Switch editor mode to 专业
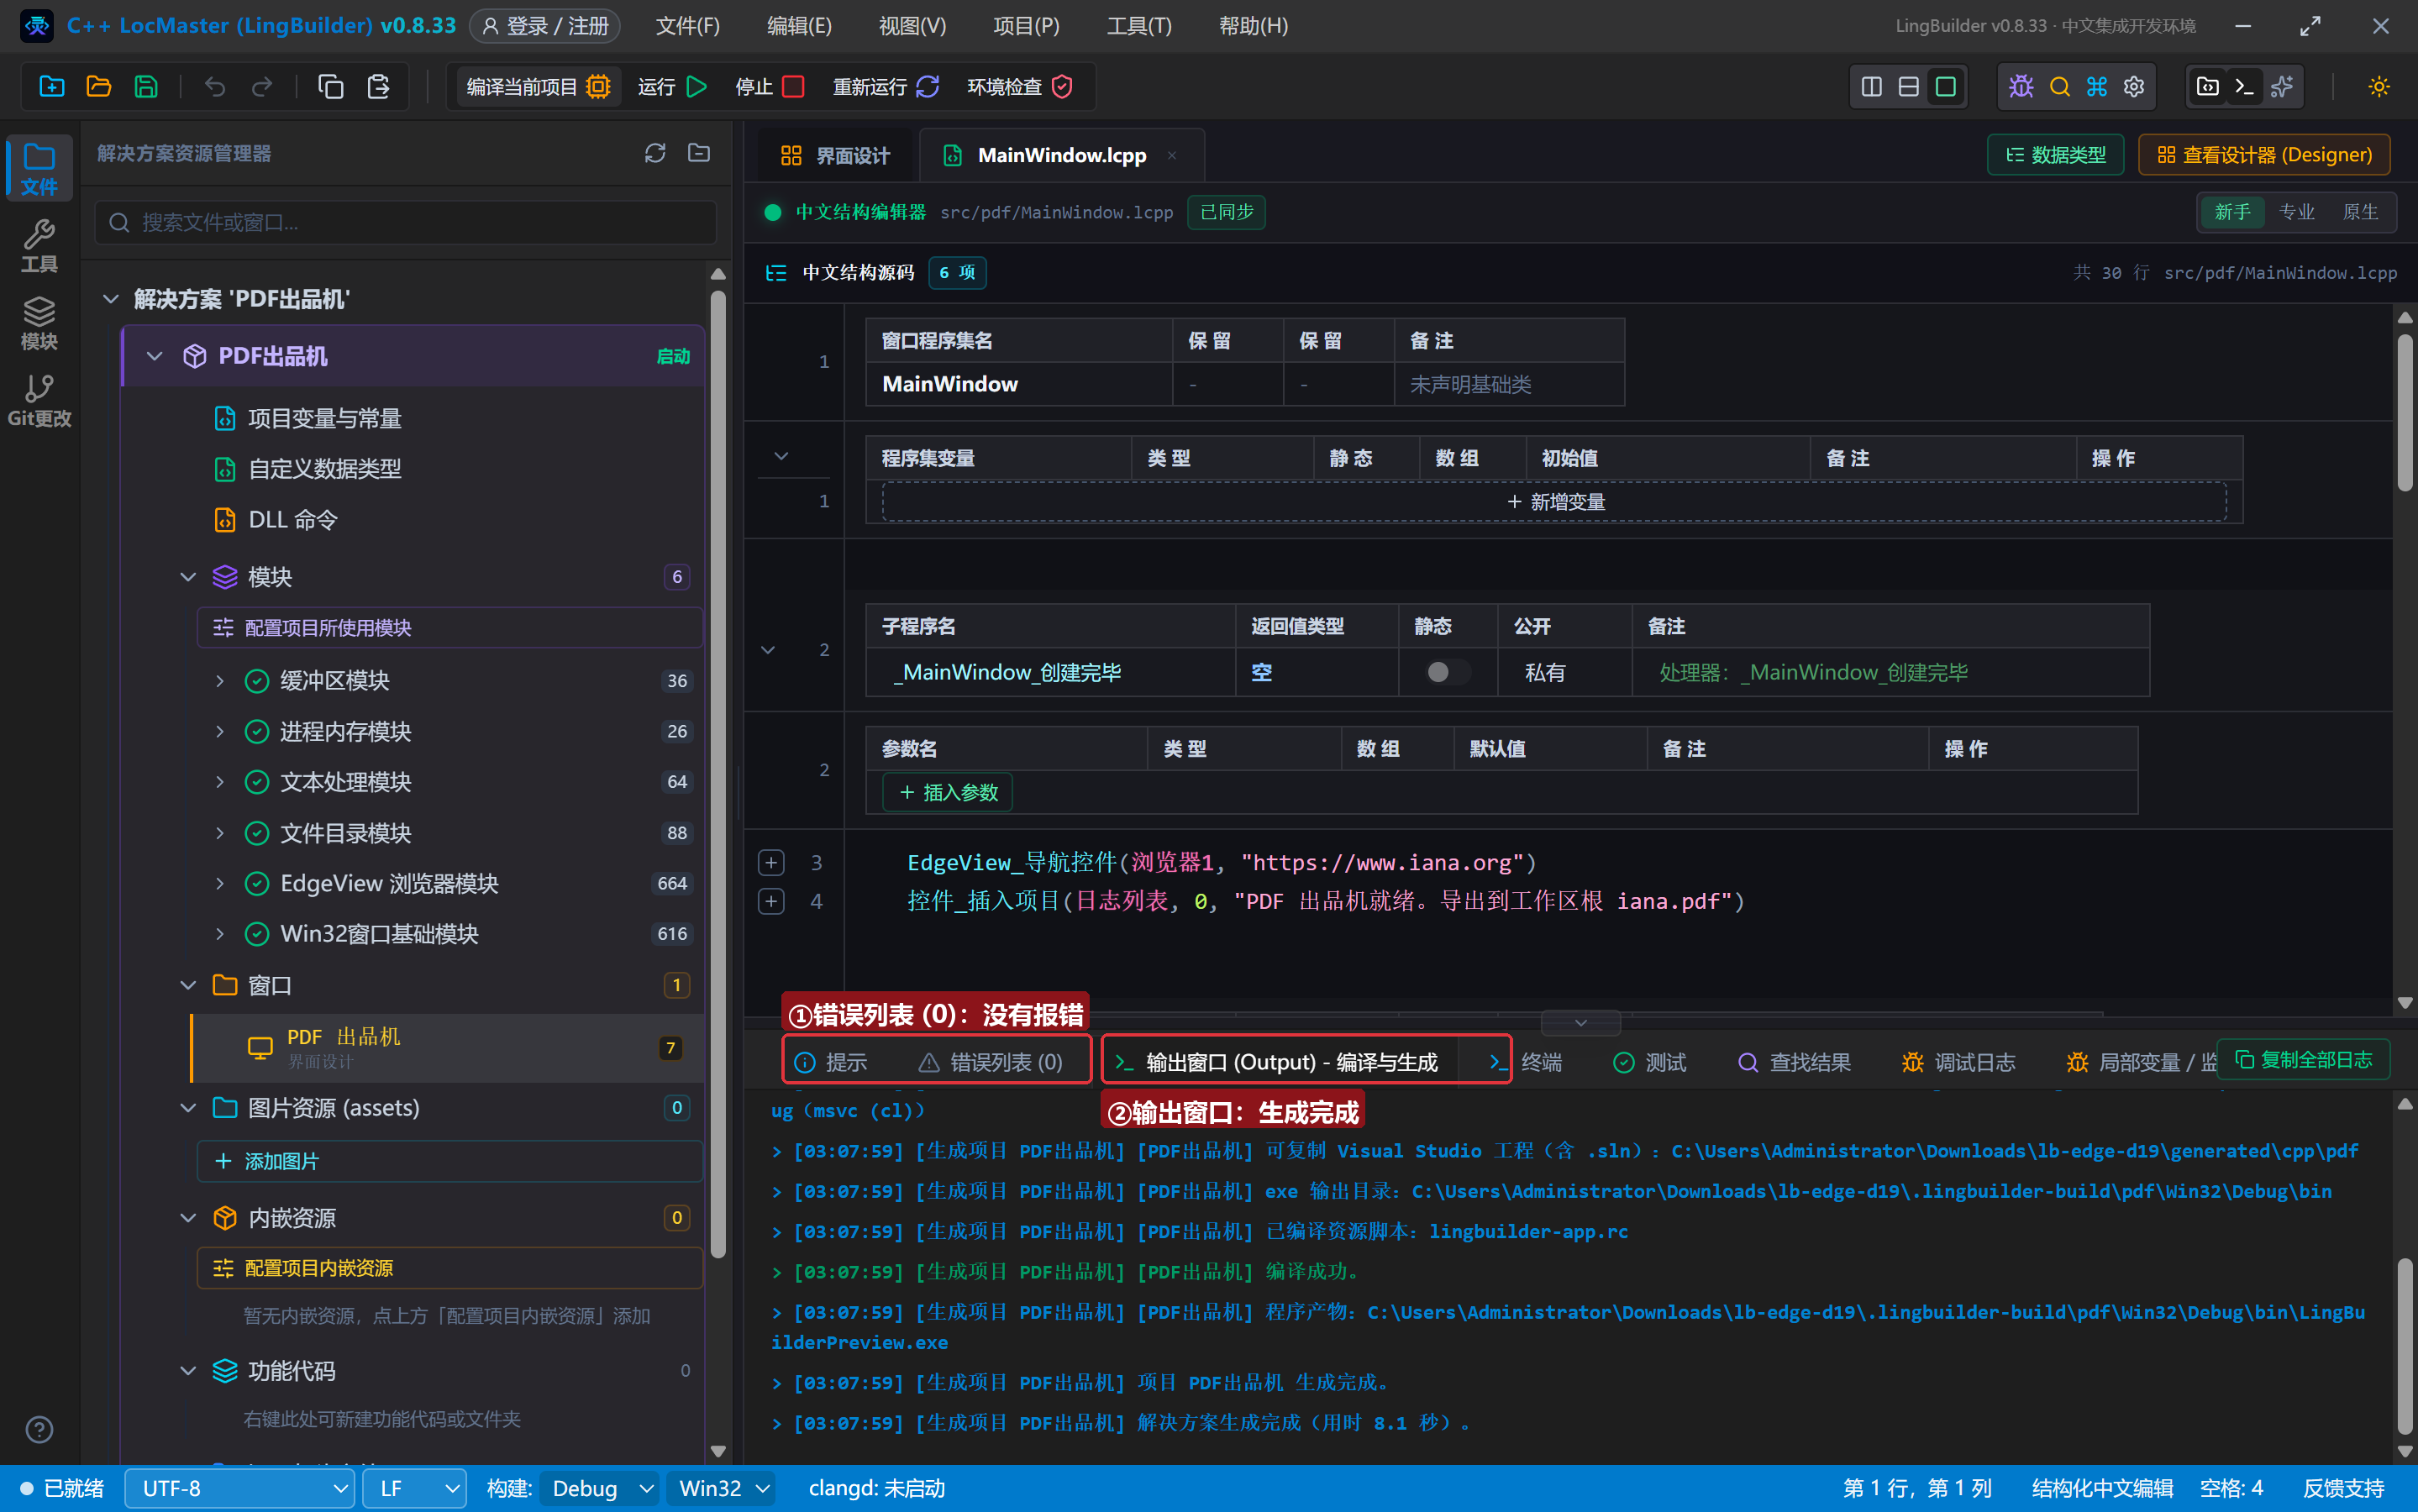The width and height of the screenshot is (2418, 1512). pos(2297,212)
